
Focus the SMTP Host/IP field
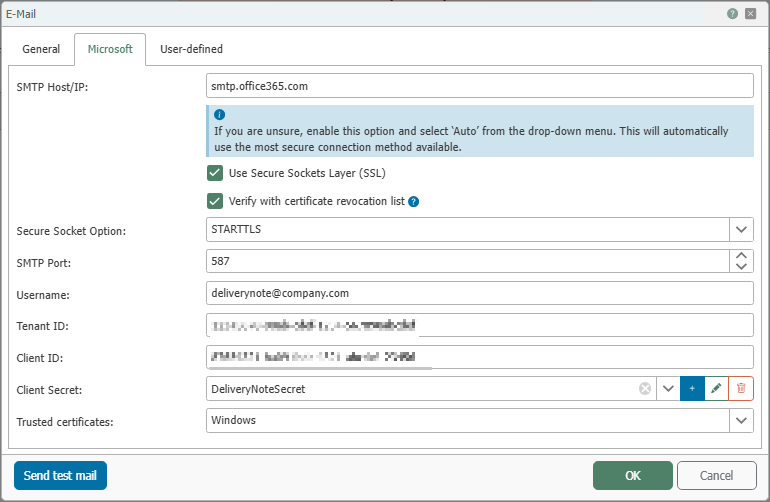pyautogui.click(x=480, y=86)
